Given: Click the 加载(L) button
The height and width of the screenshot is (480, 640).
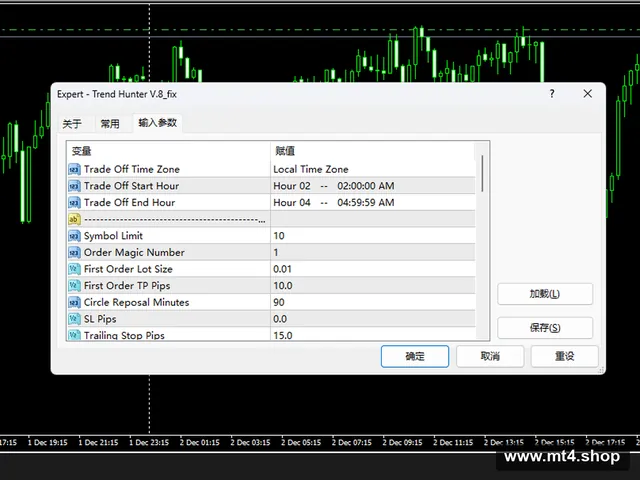Looking at the screenshot, I should [545, 294].
